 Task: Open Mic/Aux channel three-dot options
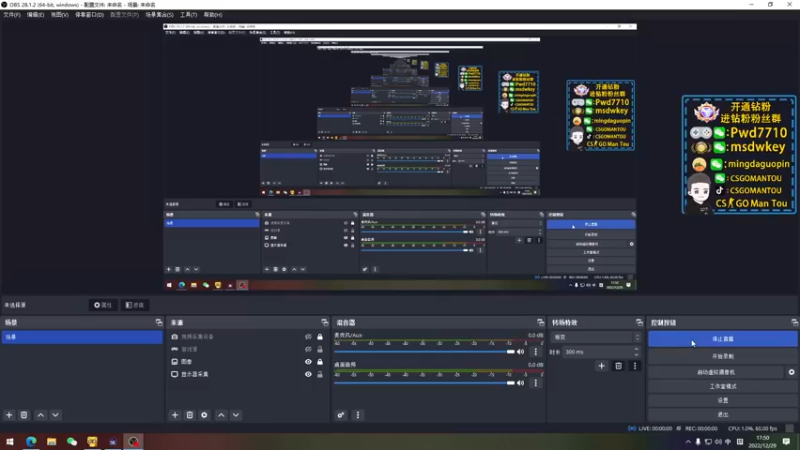[535, 352]
